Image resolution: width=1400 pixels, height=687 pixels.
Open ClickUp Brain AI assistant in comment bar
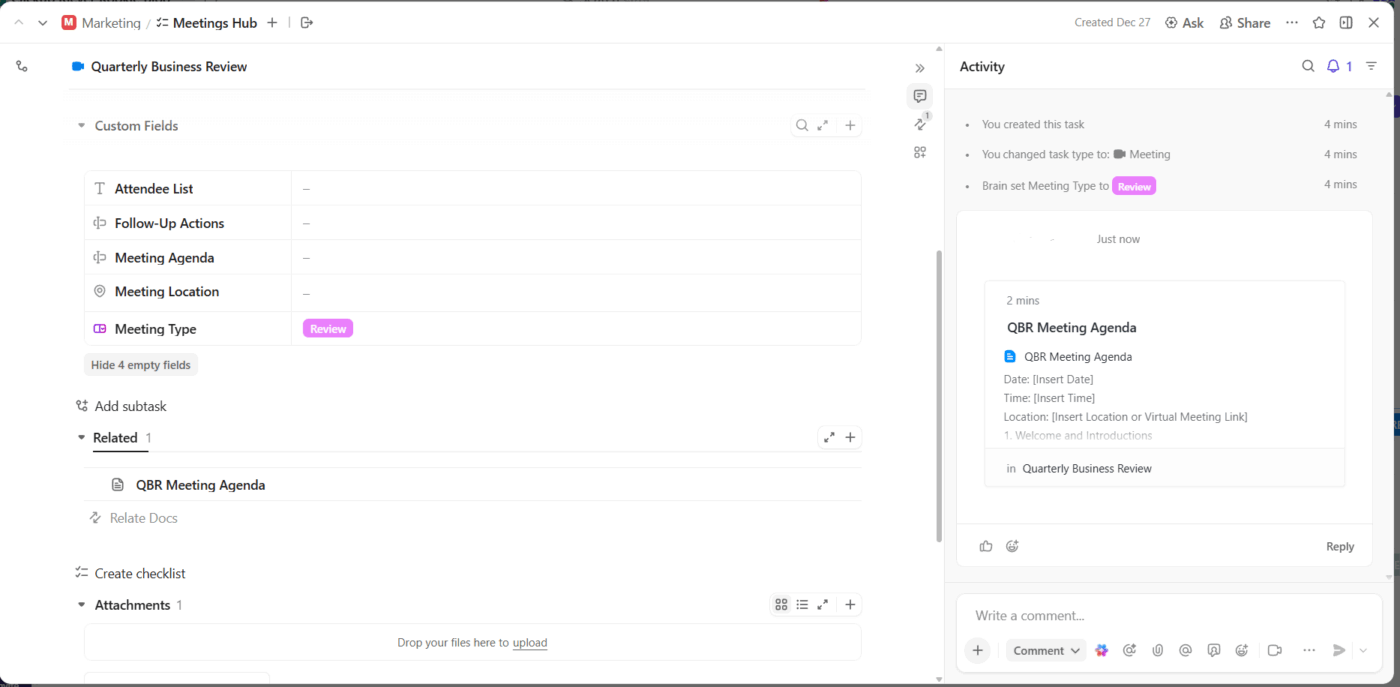click(1101, 650)
